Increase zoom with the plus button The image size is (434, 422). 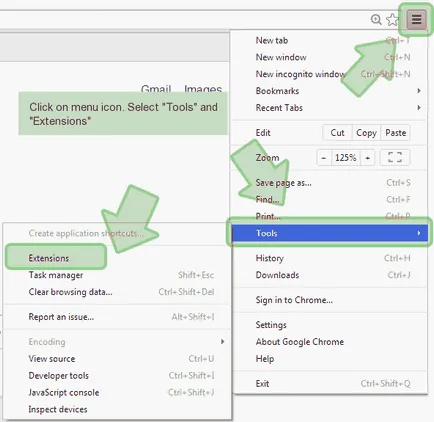tap(367, 157)
